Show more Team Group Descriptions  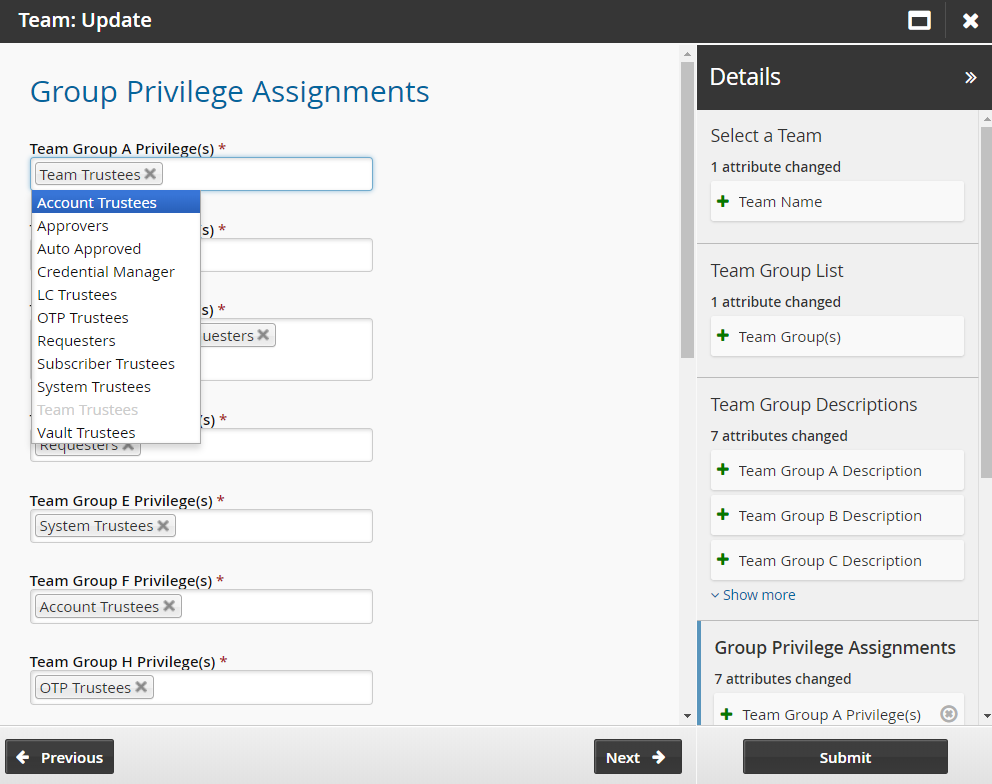click(x=753, y=595)
